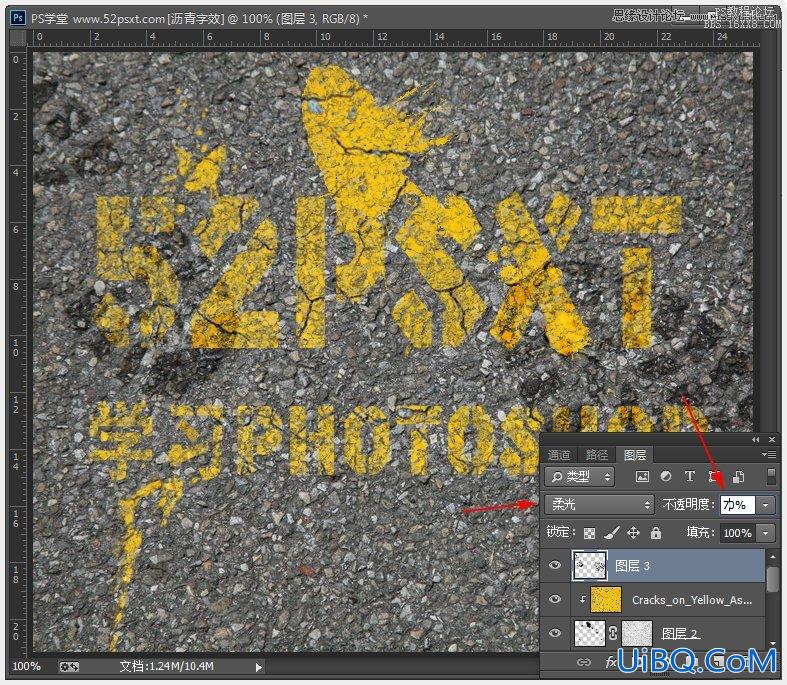Click the layer mask link chain on 图层 2
Image resolution: width=787 pixels, height=685 pixels.
(612, 633)
